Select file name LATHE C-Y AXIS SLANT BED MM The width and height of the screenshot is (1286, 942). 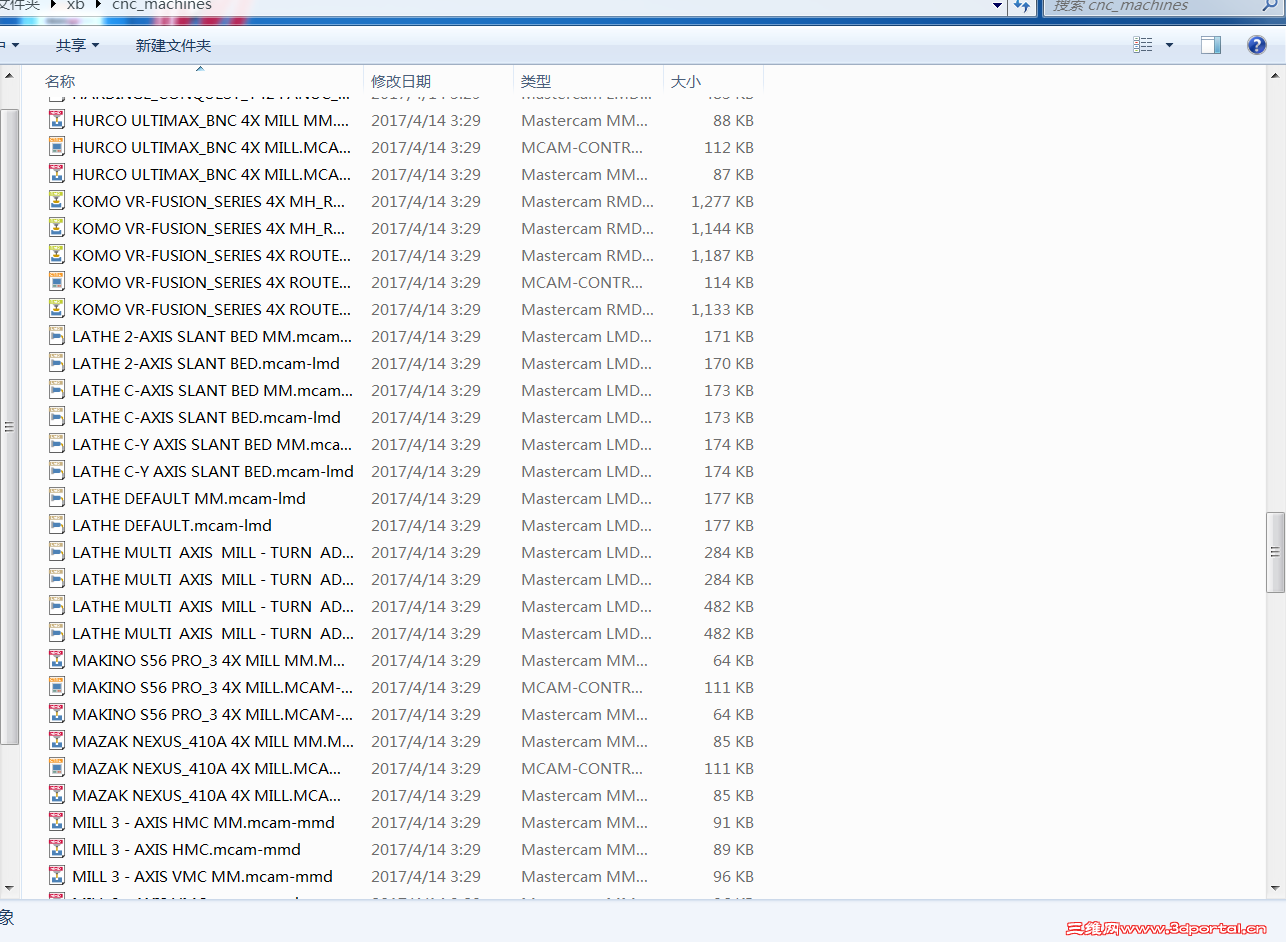click(x=213, y=444)
